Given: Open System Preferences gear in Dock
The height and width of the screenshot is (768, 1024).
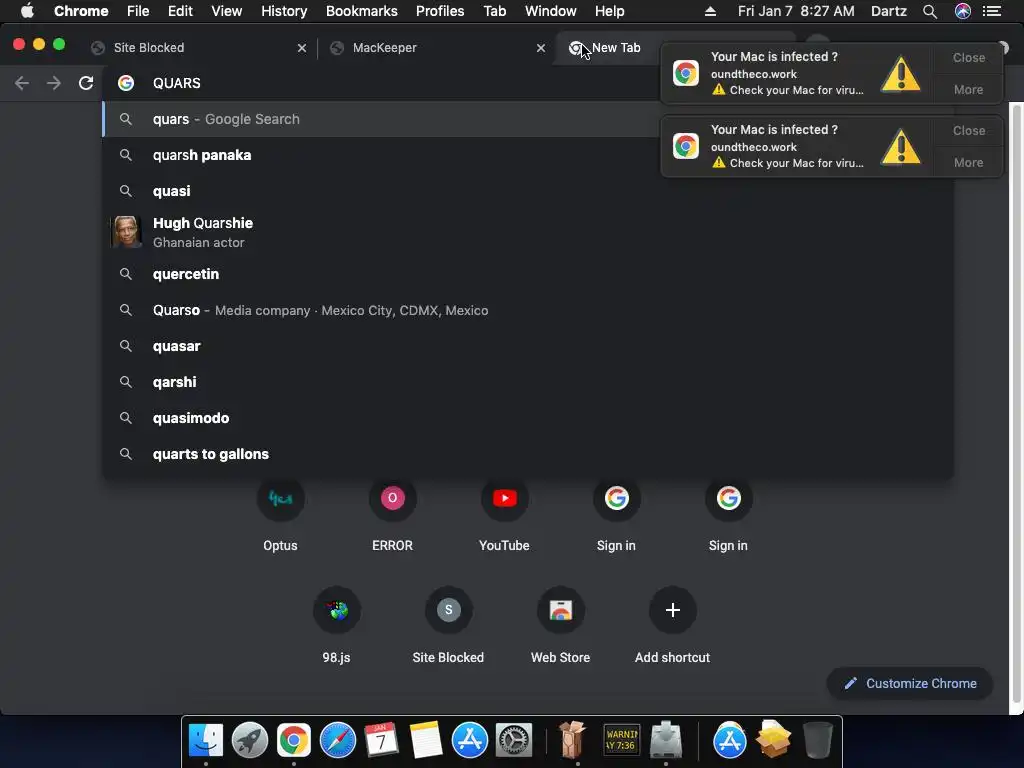Looking at the screenshot, I should (514, 741).
